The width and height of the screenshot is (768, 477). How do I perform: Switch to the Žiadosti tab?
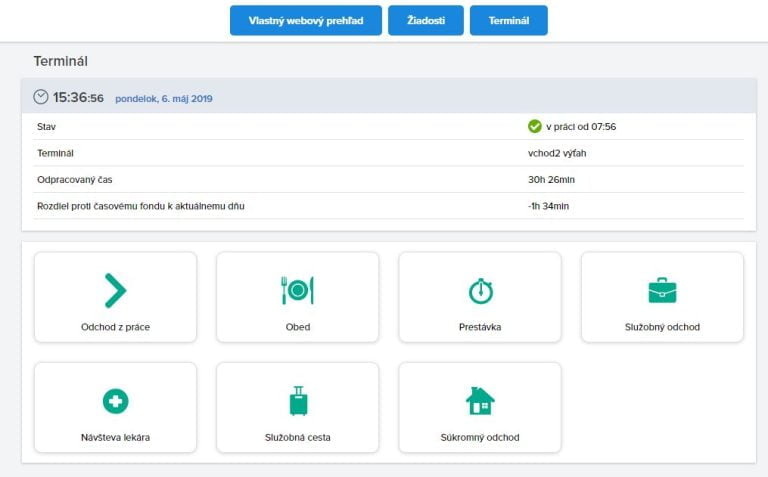tap(426, 20)
